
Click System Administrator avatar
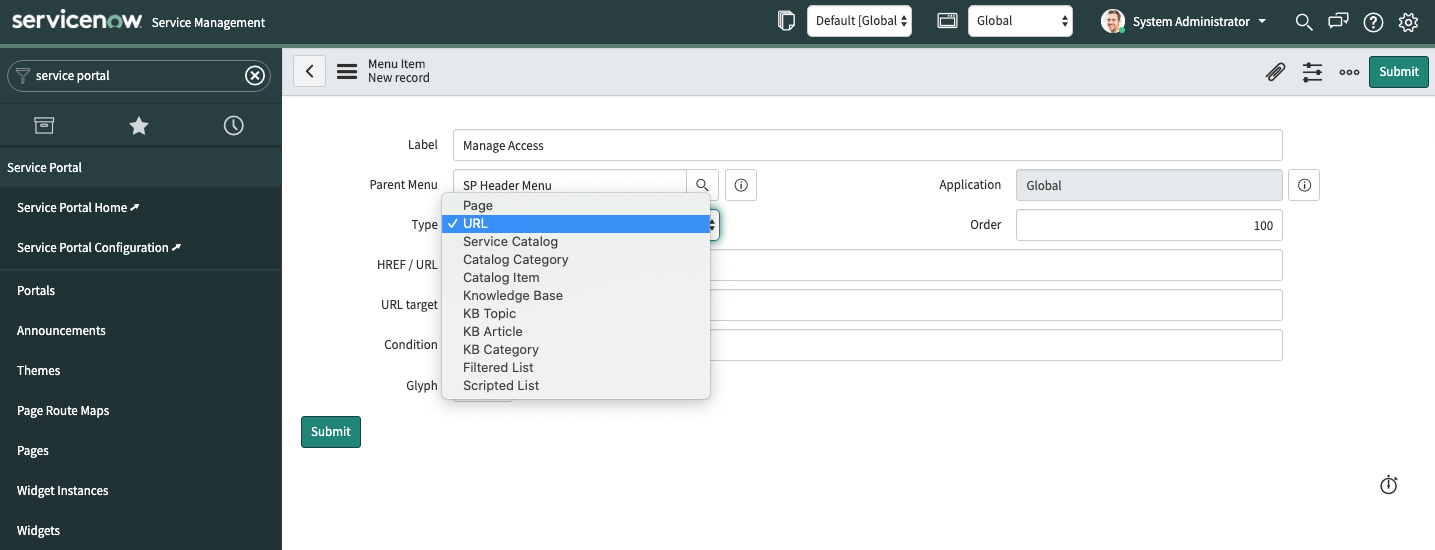1113,21
